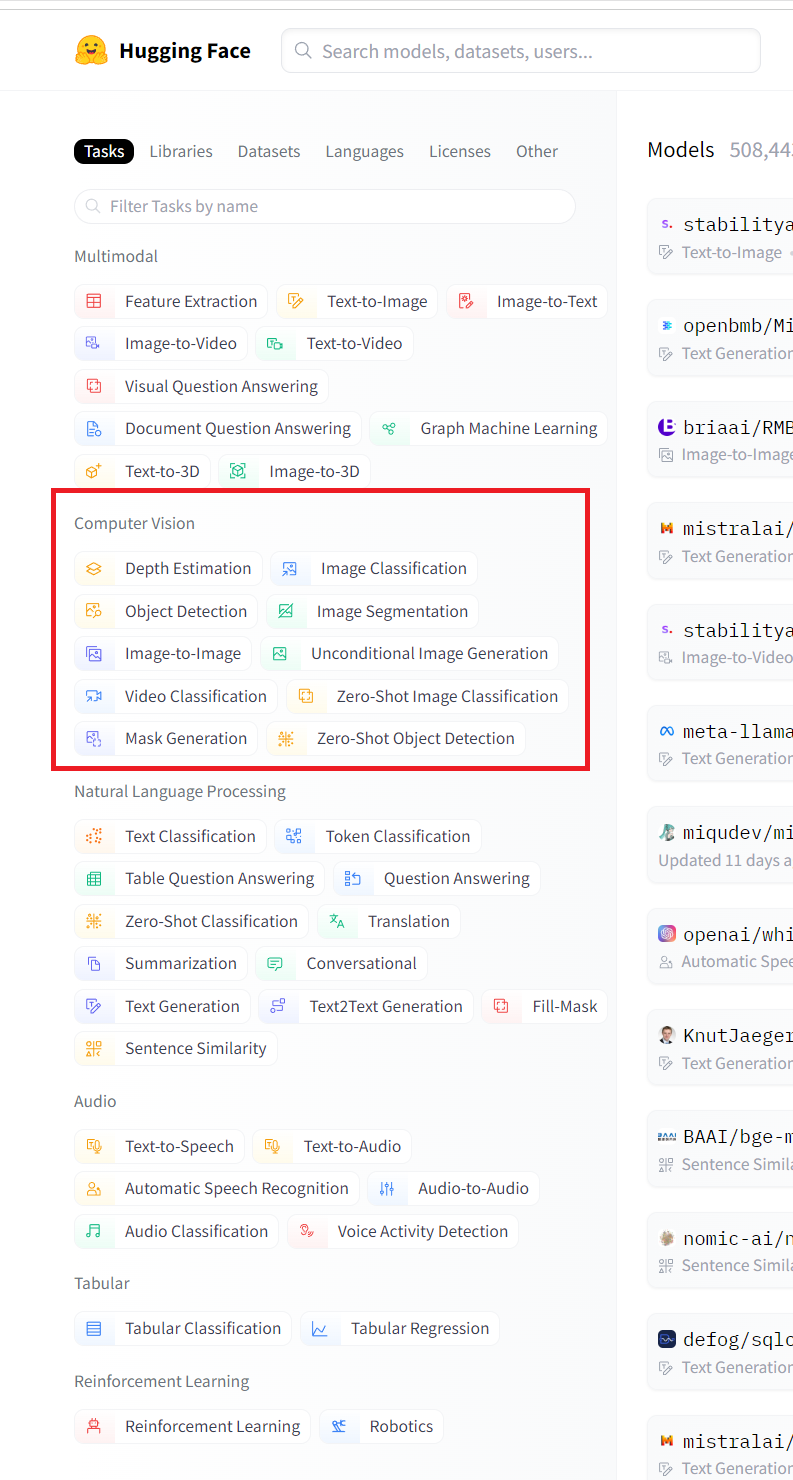The image size is (793, 1480).
Task: Filter by Question Answering task
Action: coord(436,878)
